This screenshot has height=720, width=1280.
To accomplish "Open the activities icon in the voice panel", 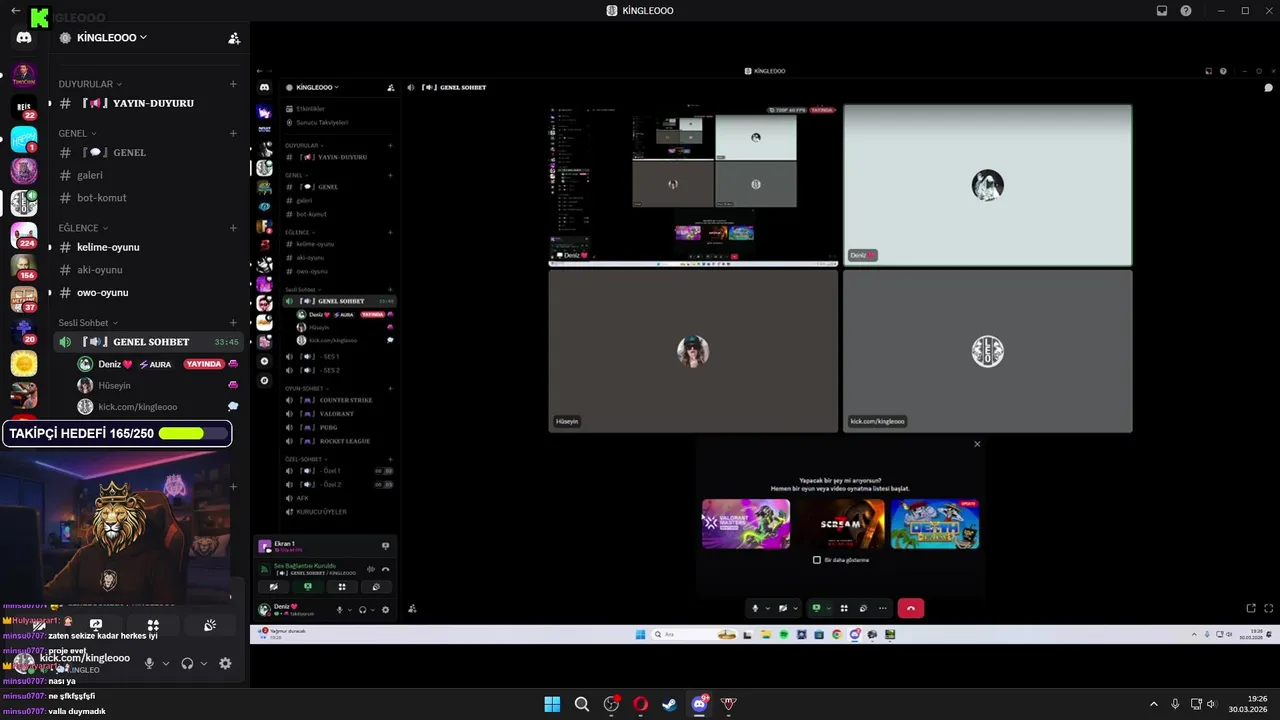I will click(153, 625).
